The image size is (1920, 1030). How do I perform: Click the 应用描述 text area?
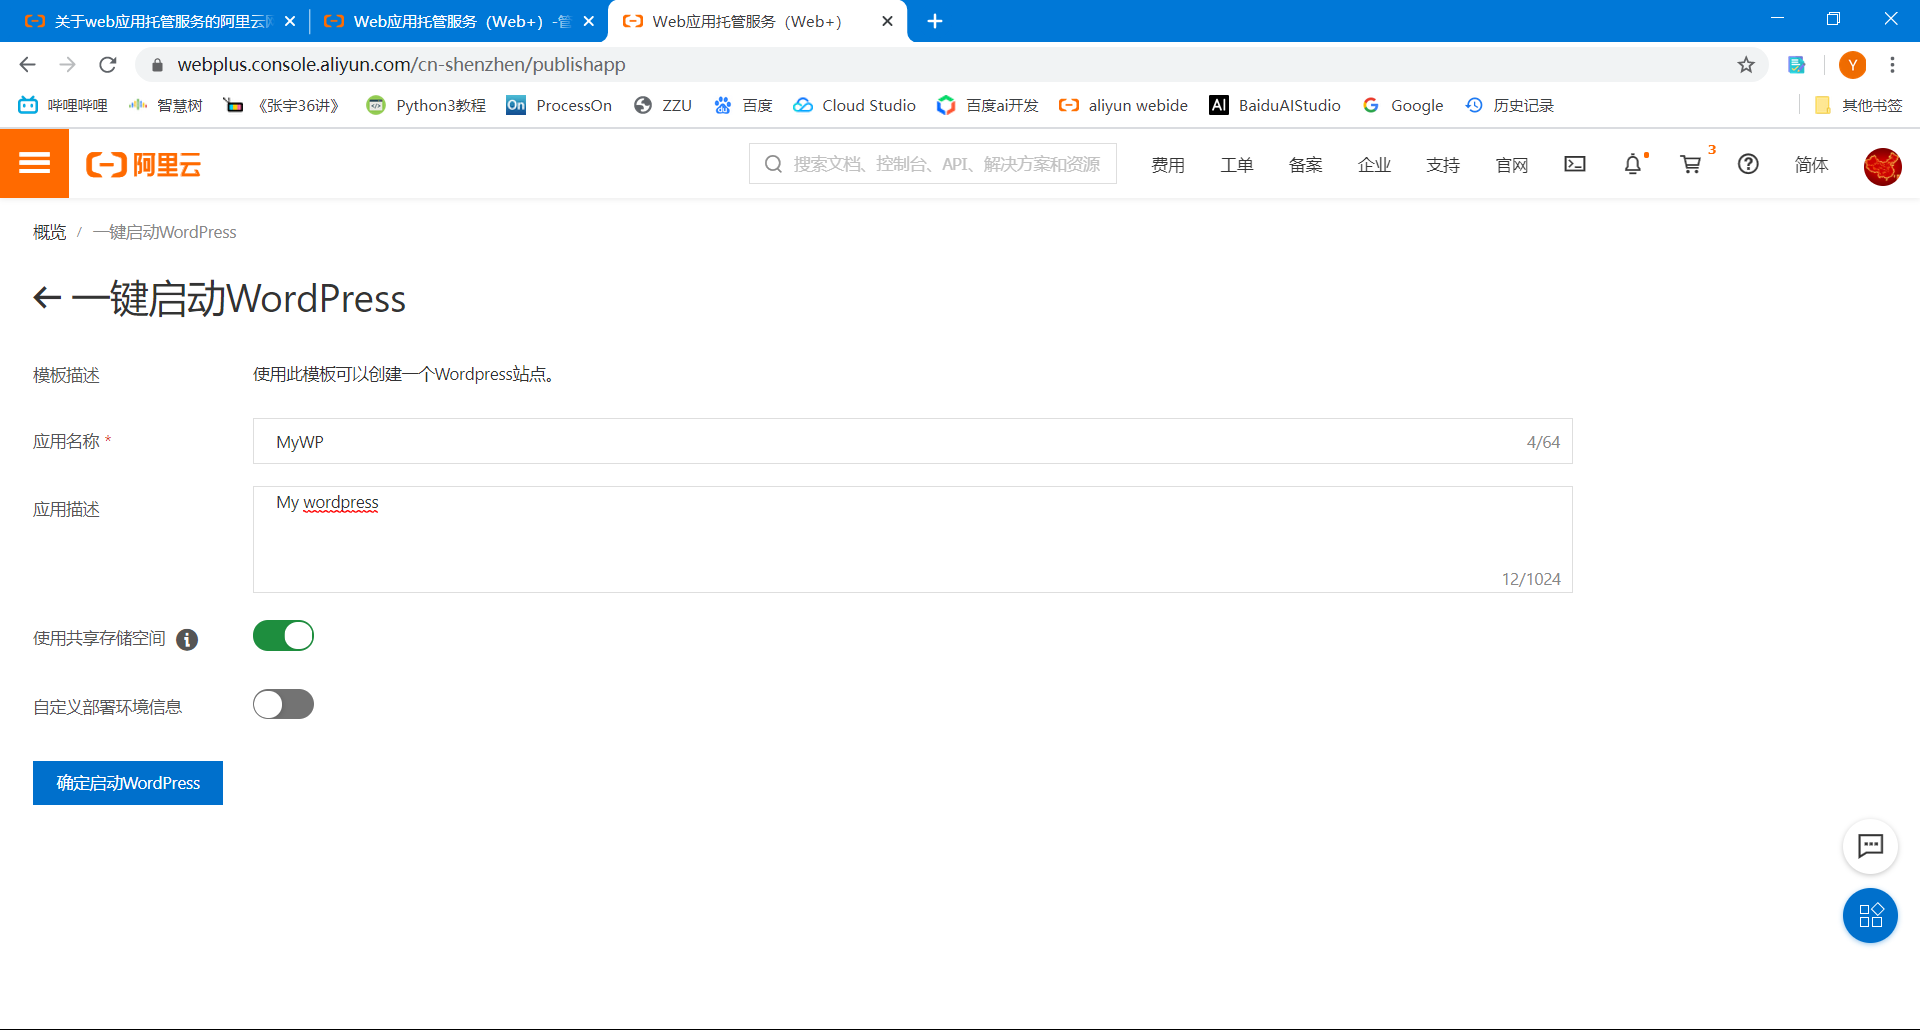click(912, 539)
